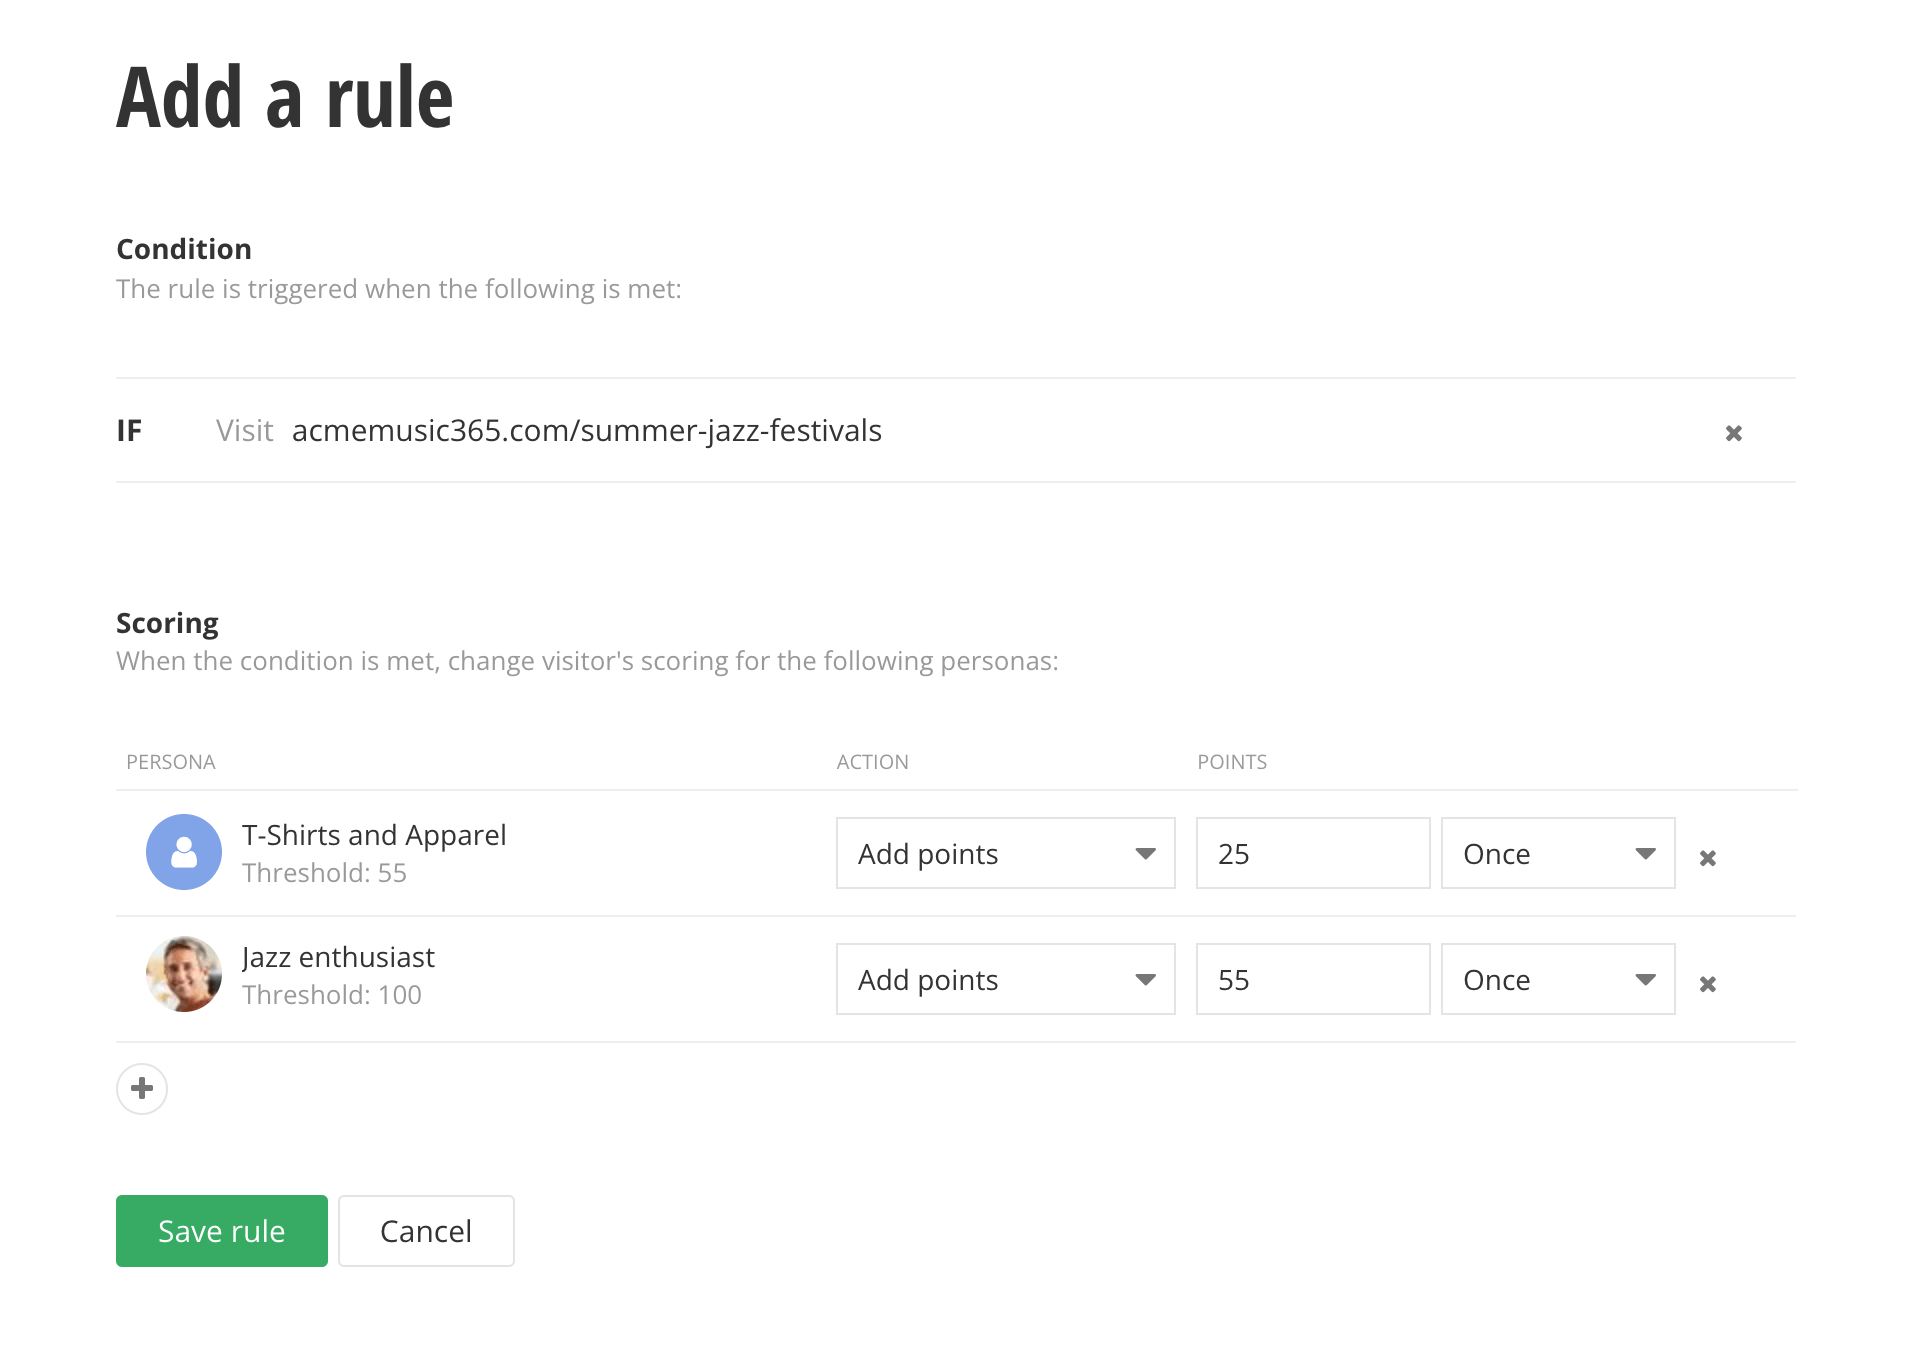This screenshot has height=1348, width=1906.
Task: Delete the Jazz enthusiast scoring row
Action: coord(1707,984)
